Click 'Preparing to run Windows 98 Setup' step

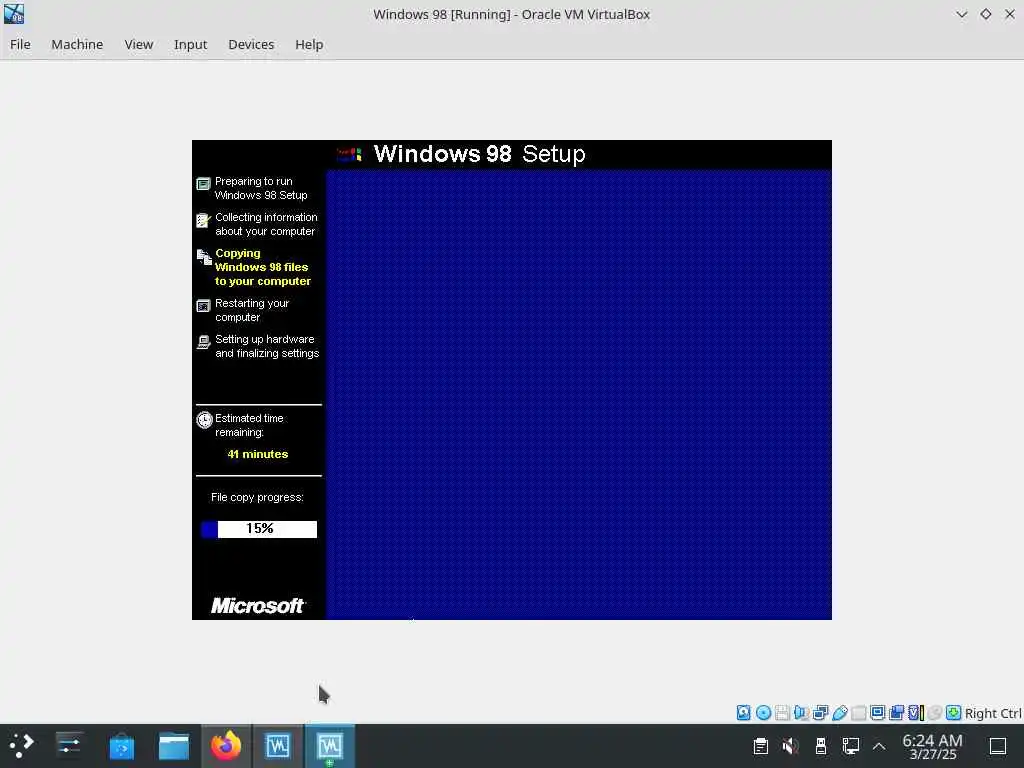[x=261, y=188]
